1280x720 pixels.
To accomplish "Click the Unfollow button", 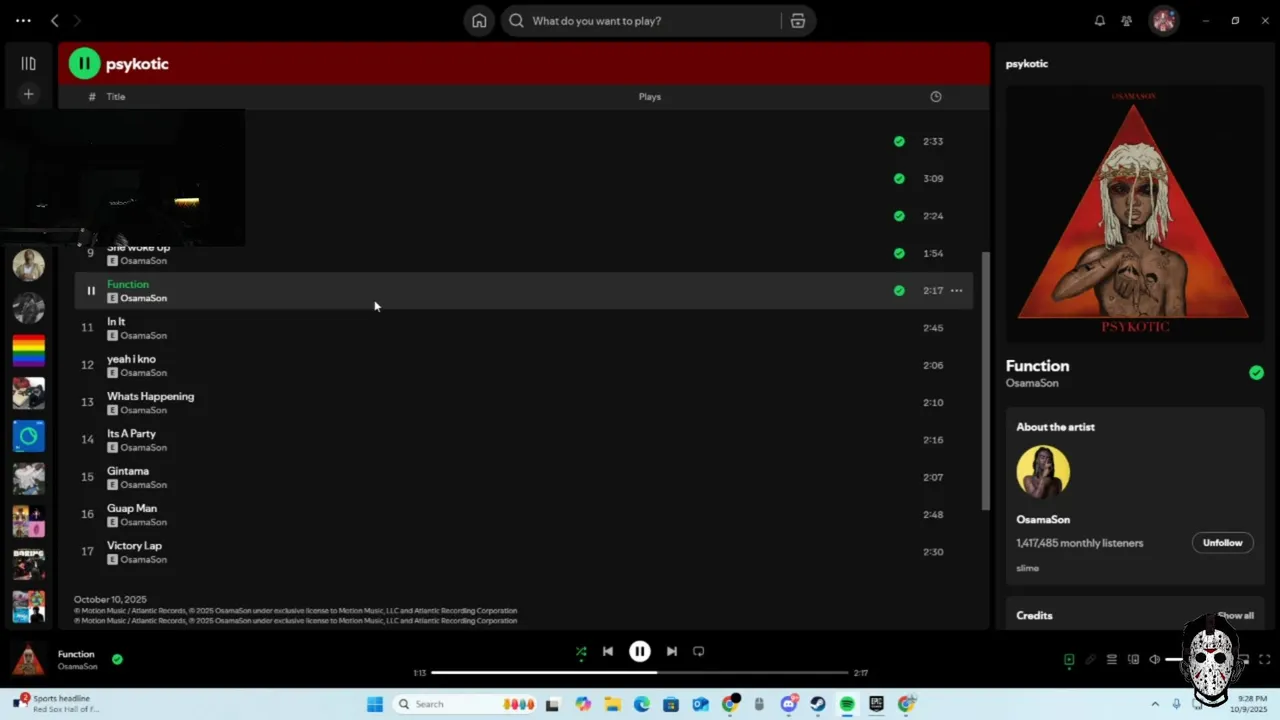I will click(x=1222, y=543).
